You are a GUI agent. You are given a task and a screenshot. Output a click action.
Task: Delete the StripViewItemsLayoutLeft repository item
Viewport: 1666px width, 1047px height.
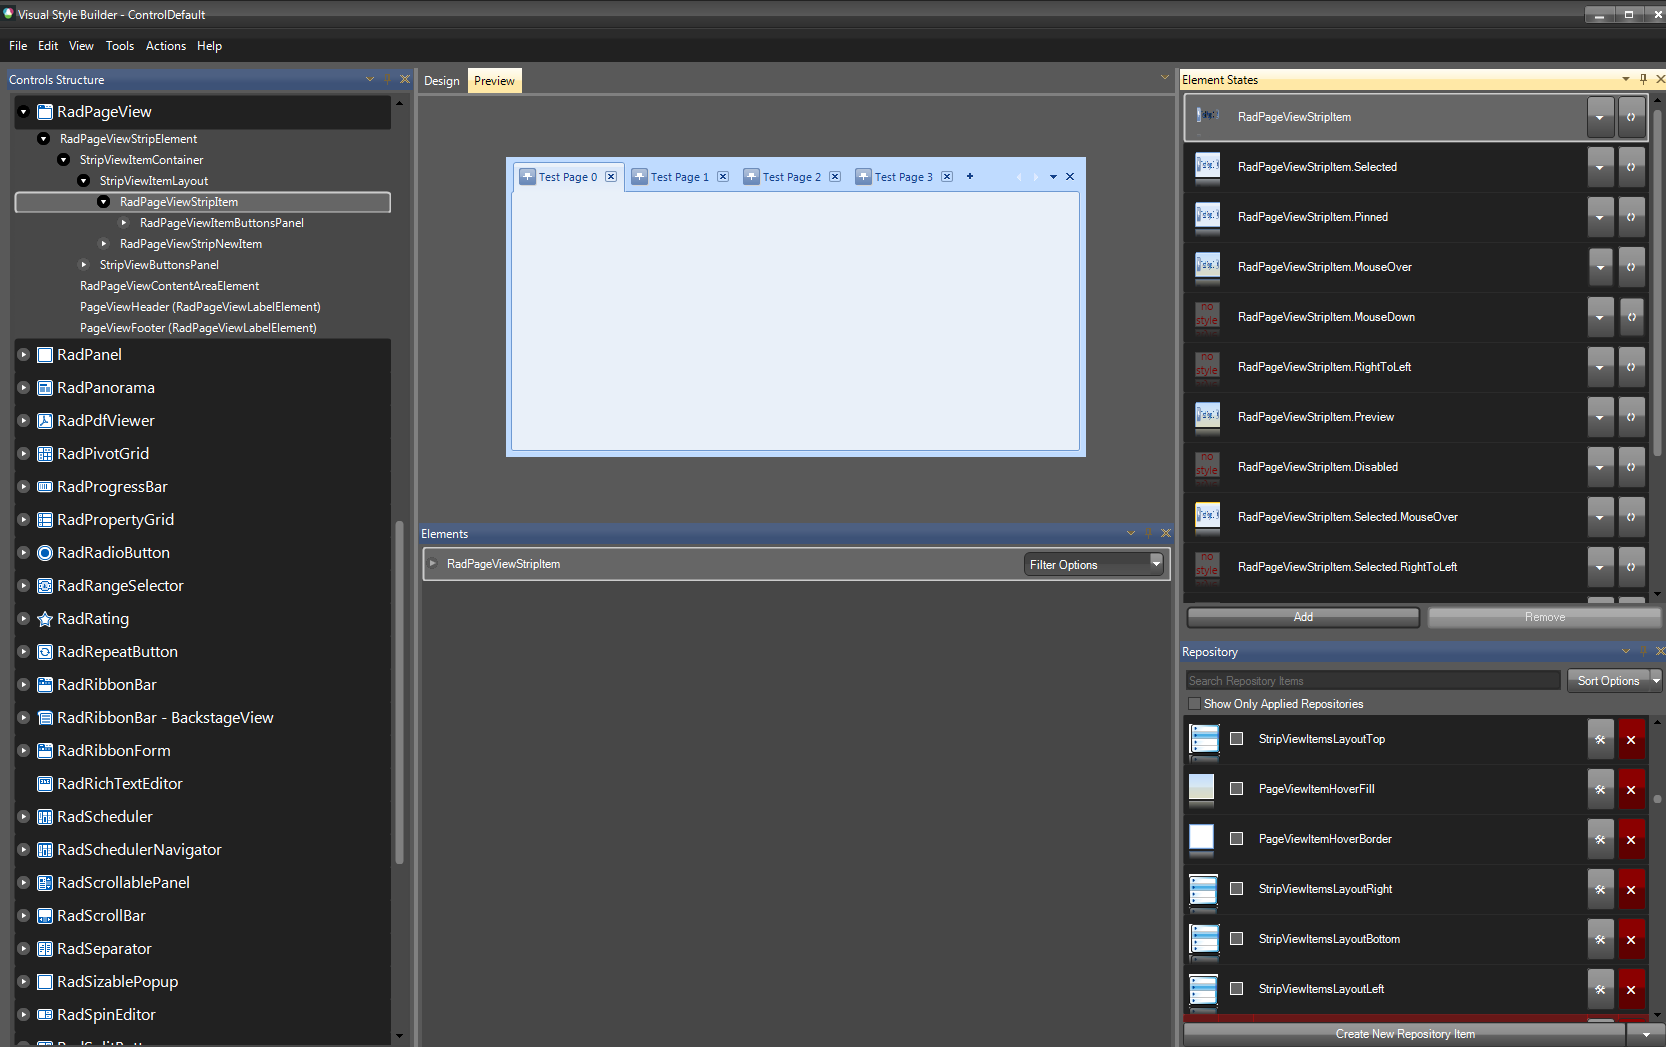(1632, 990)
